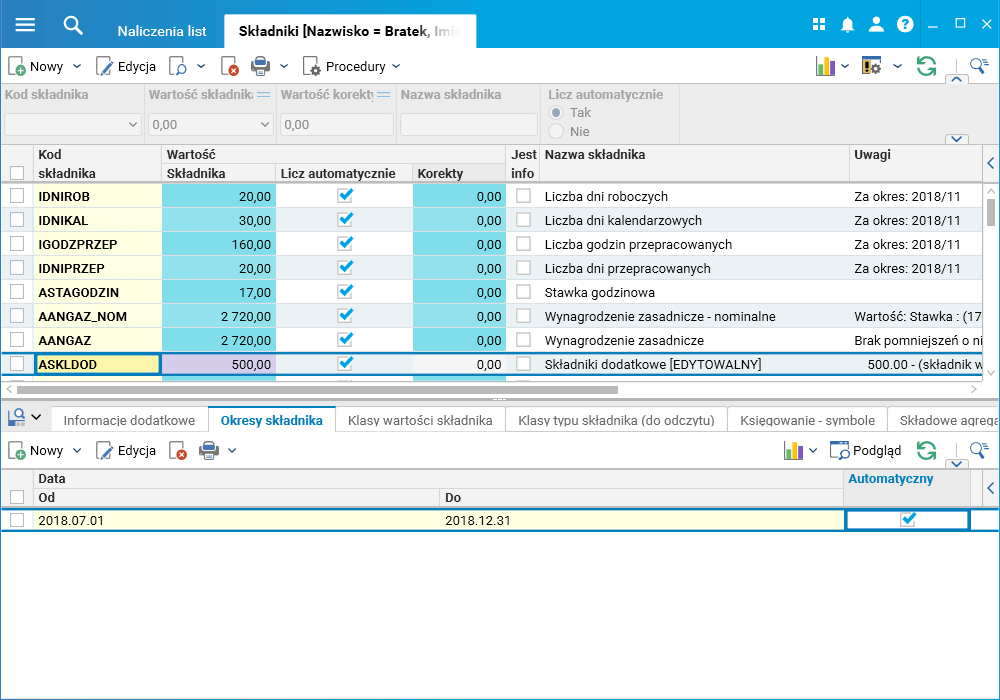Select the 'Nie' radio button

tap(556, 131)
